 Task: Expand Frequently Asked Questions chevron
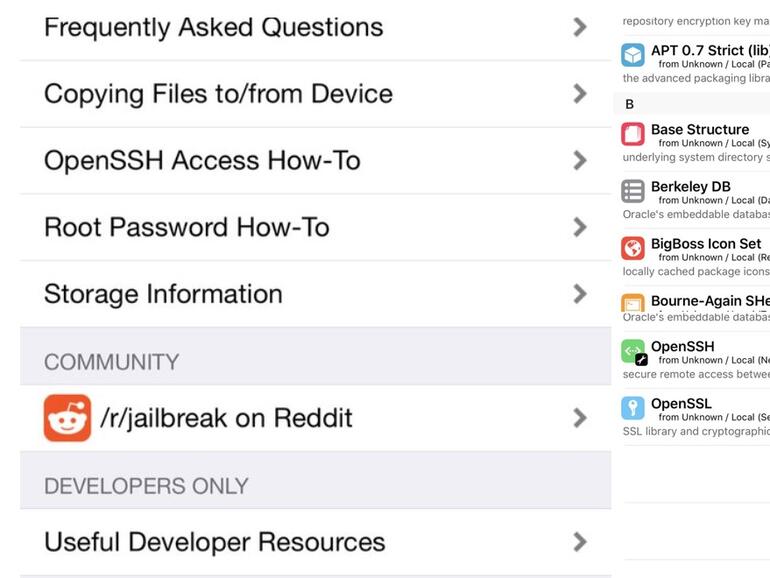point(579,27)
